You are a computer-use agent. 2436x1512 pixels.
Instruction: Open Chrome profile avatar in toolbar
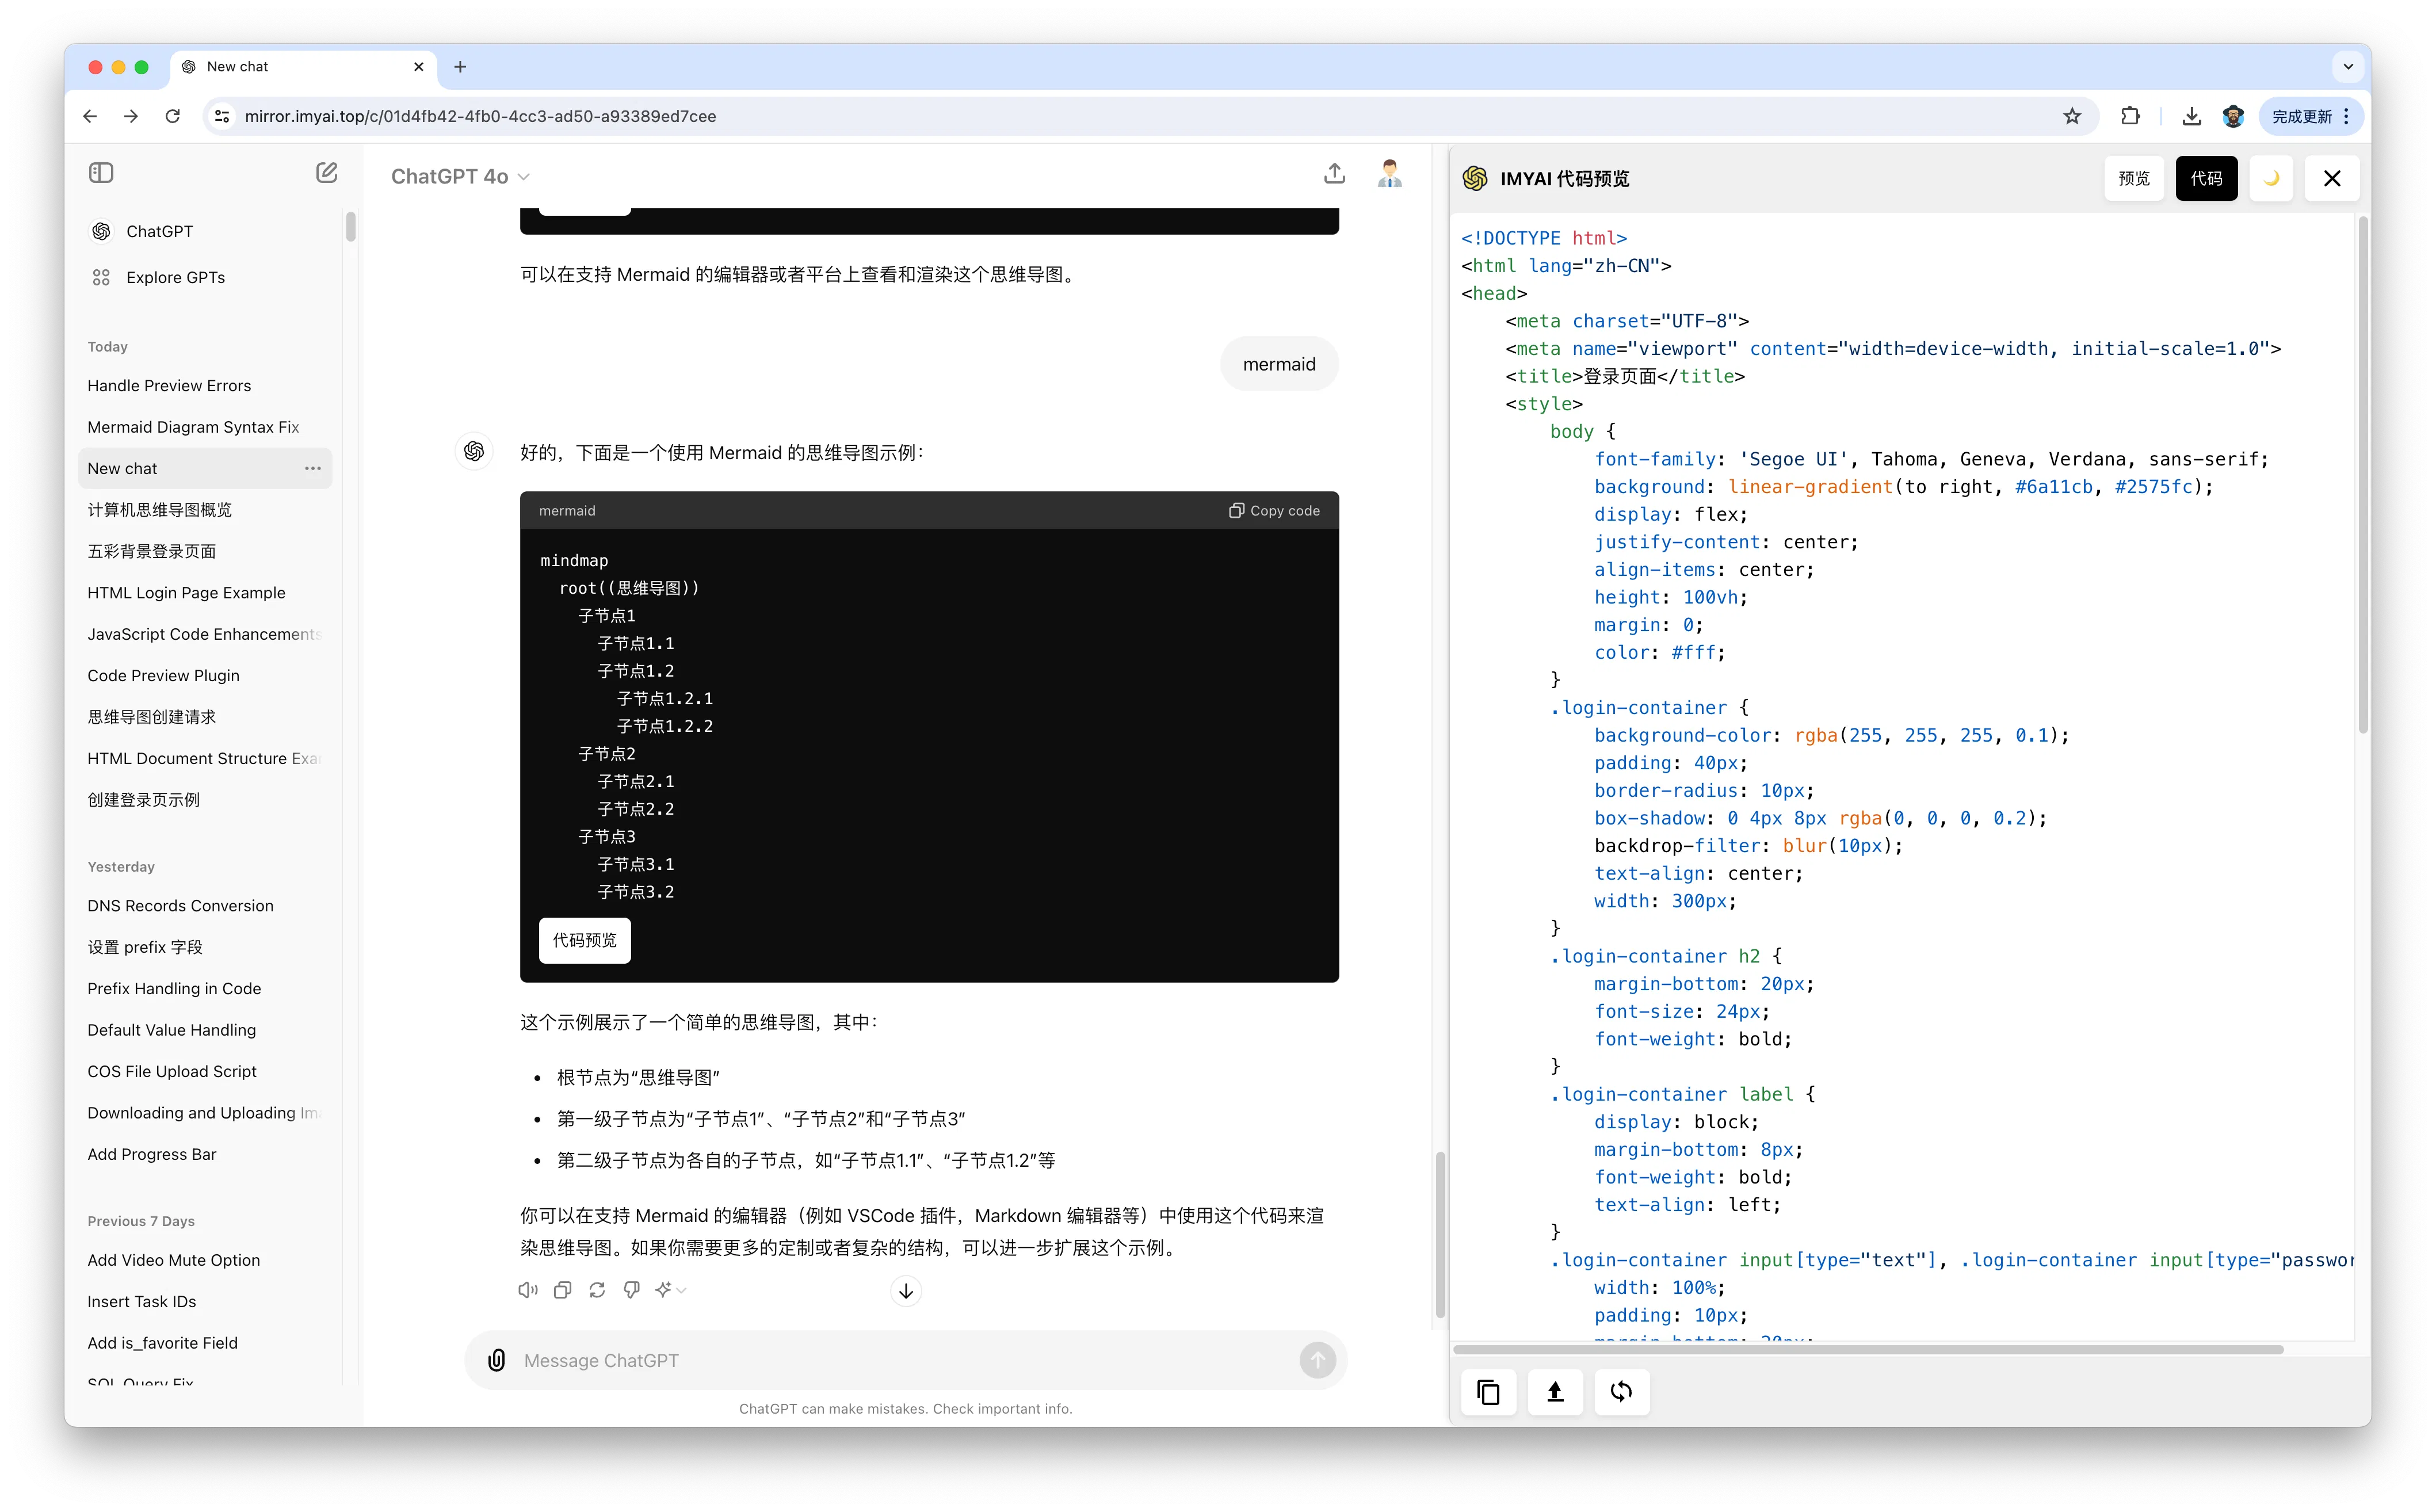[x=2233, y=116]
